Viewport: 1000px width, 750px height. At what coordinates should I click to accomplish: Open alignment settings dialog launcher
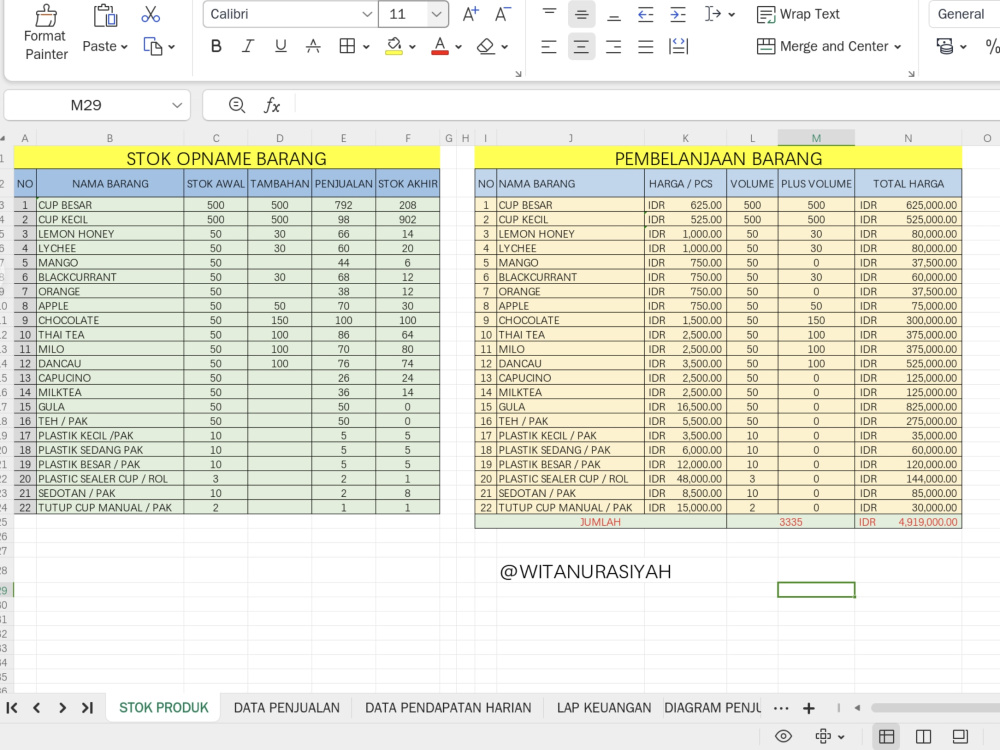tap(911, 74)
